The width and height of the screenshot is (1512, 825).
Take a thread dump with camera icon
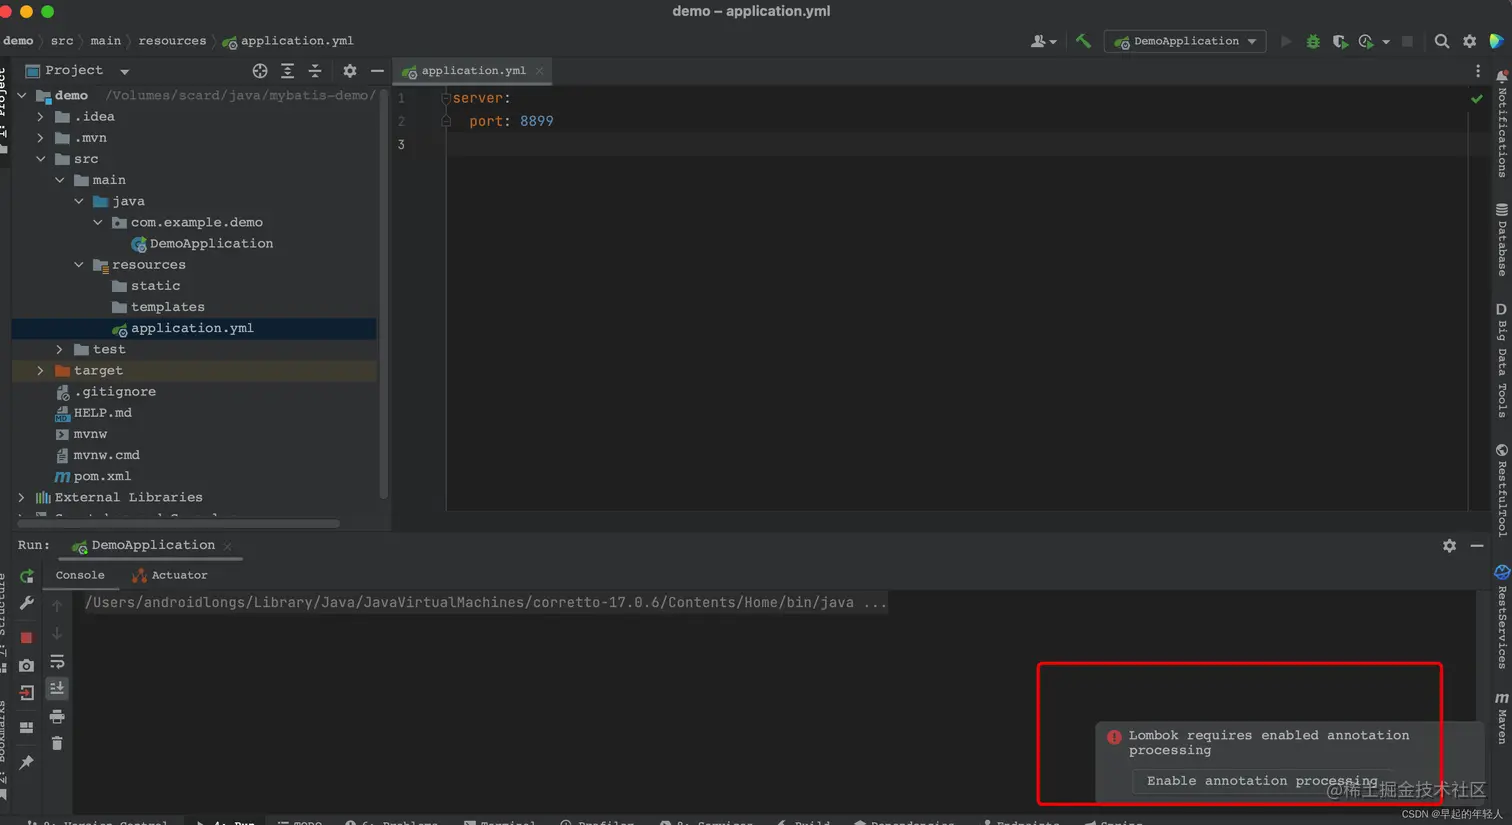tap(27, 665)
